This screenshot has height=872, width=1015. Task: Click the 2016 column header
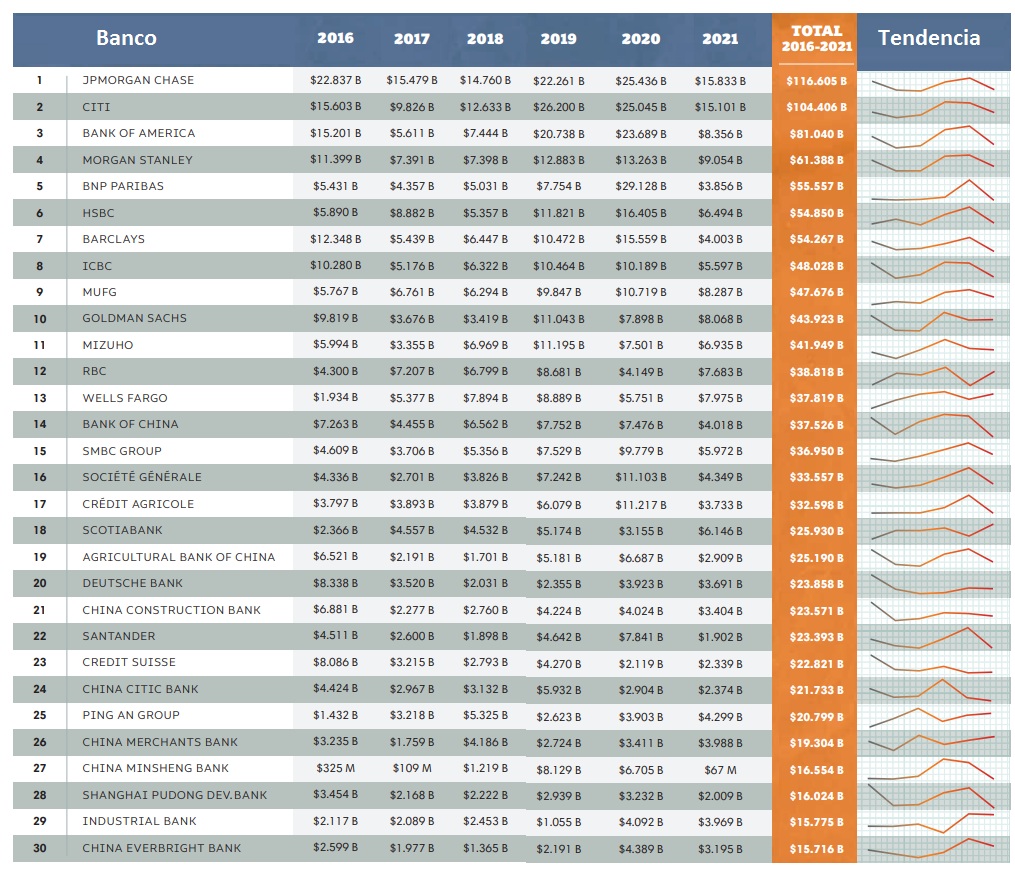335,39
